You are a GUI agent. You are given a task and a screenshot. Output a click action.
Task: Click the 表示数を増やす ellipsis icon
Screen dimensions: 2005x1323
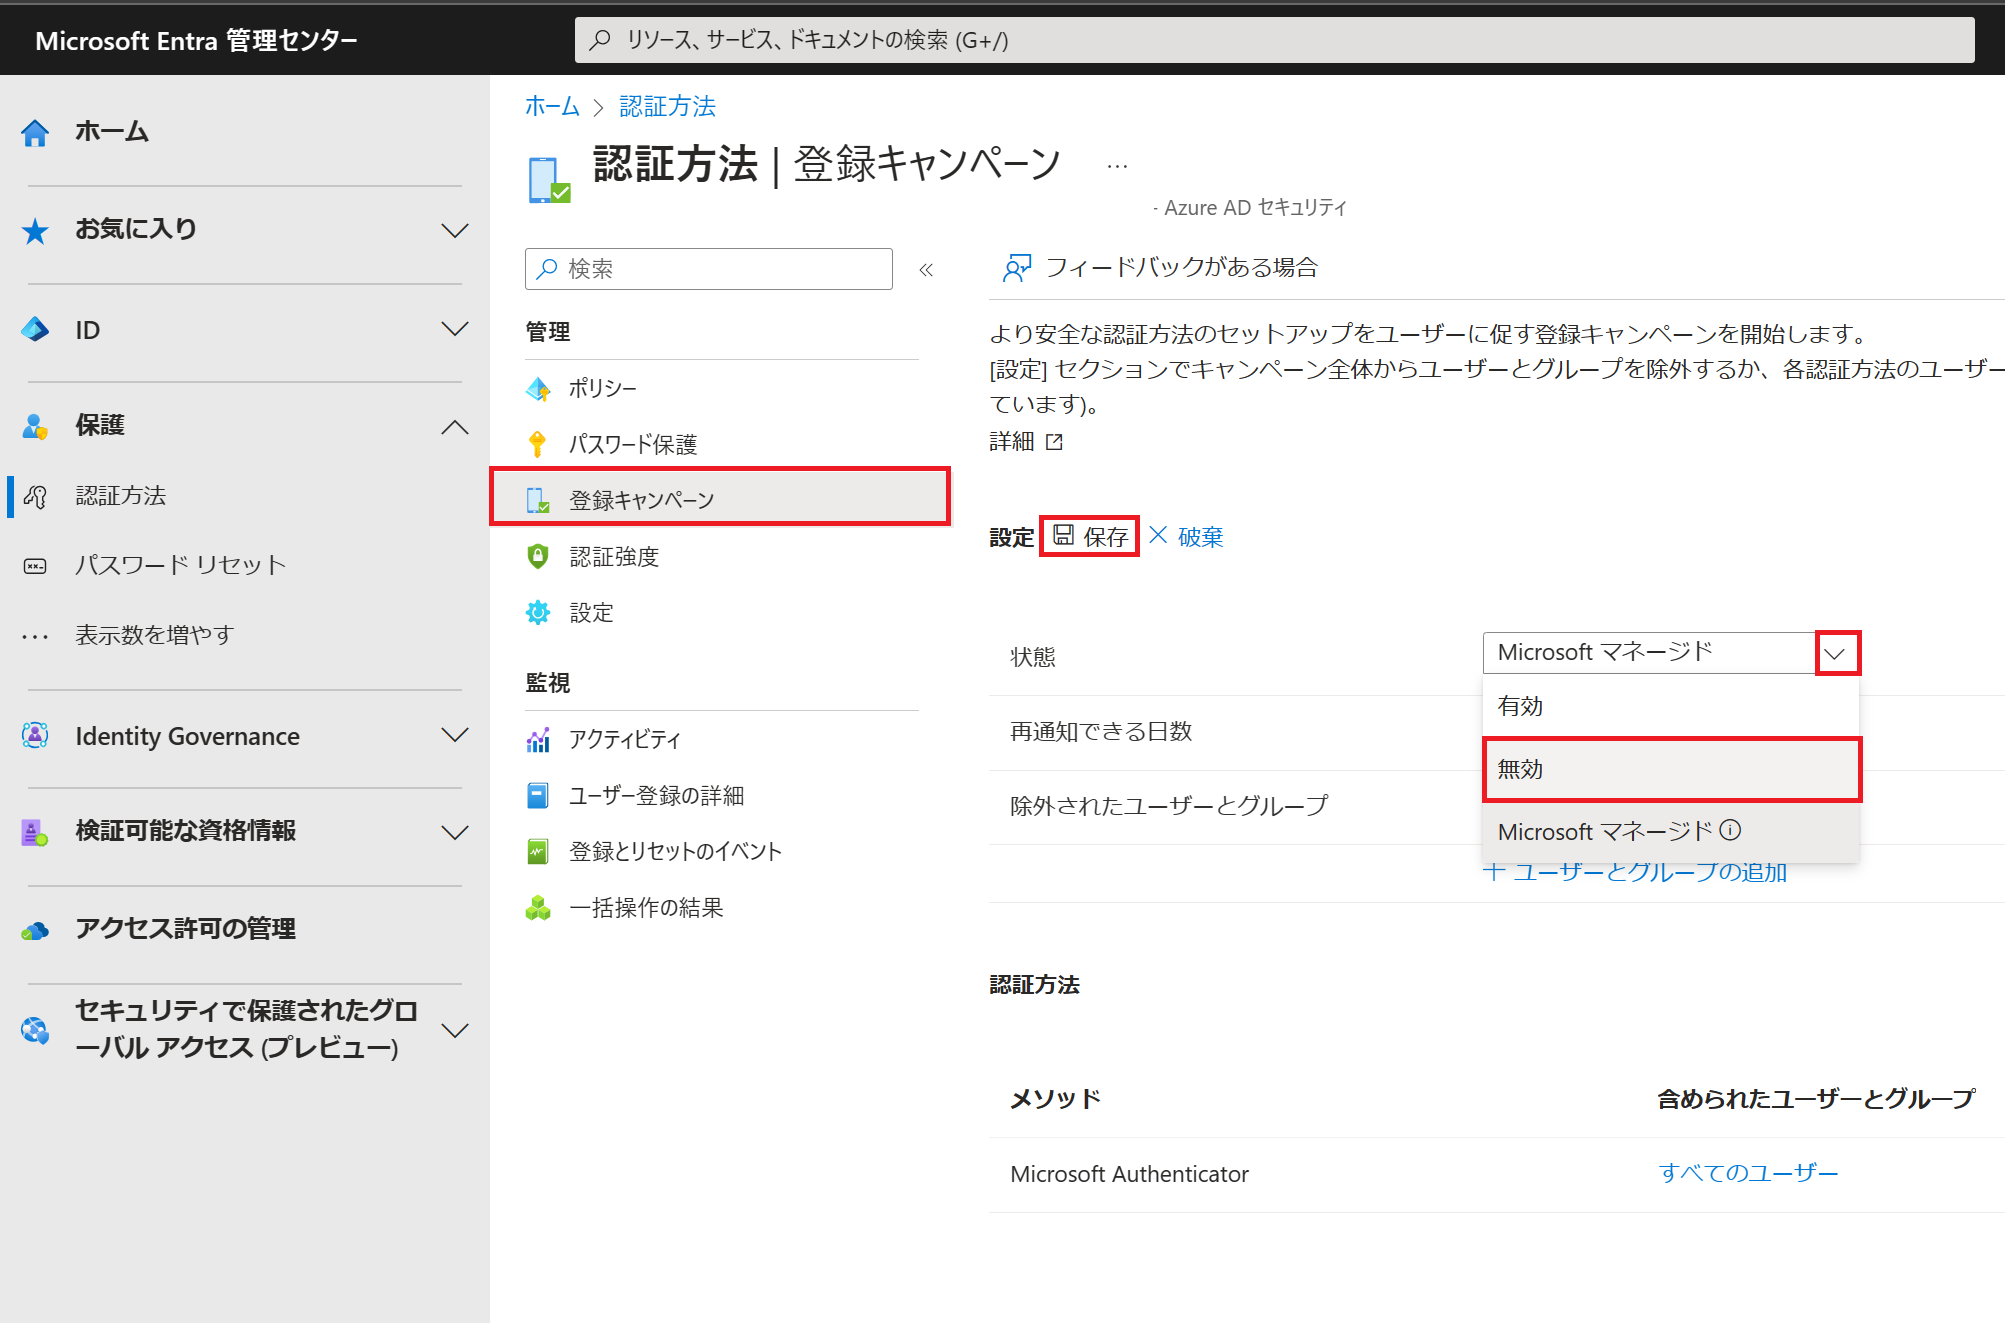pyautogui.click(x=35, y=636)
